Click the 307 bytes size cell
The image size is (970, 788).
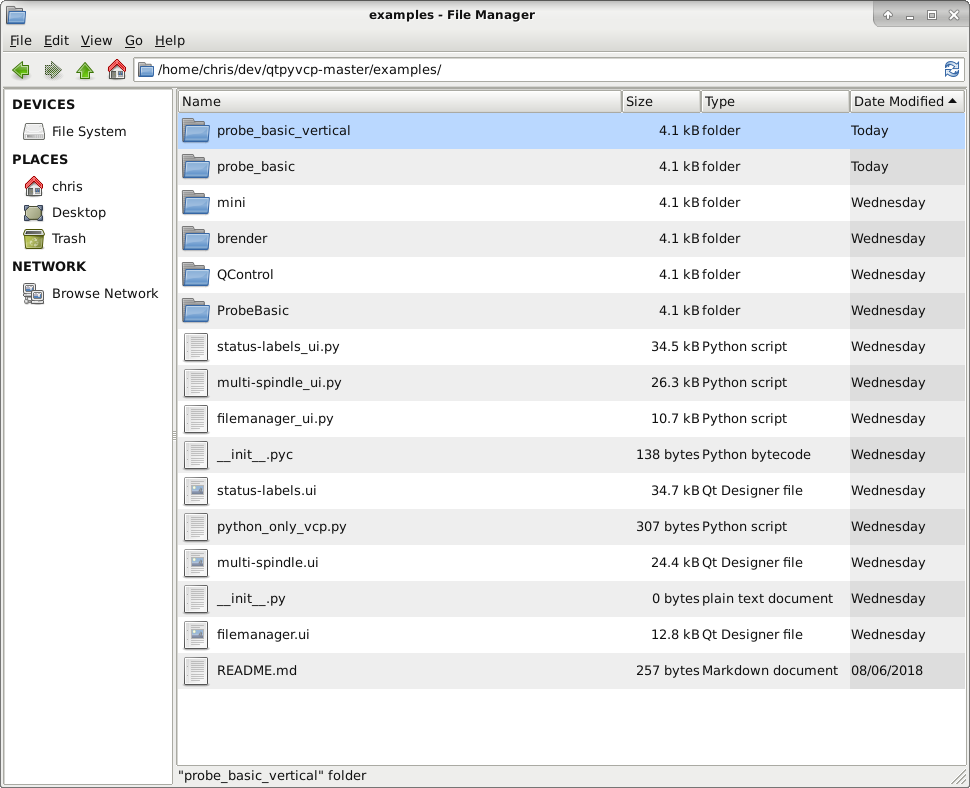click(667, 526)
